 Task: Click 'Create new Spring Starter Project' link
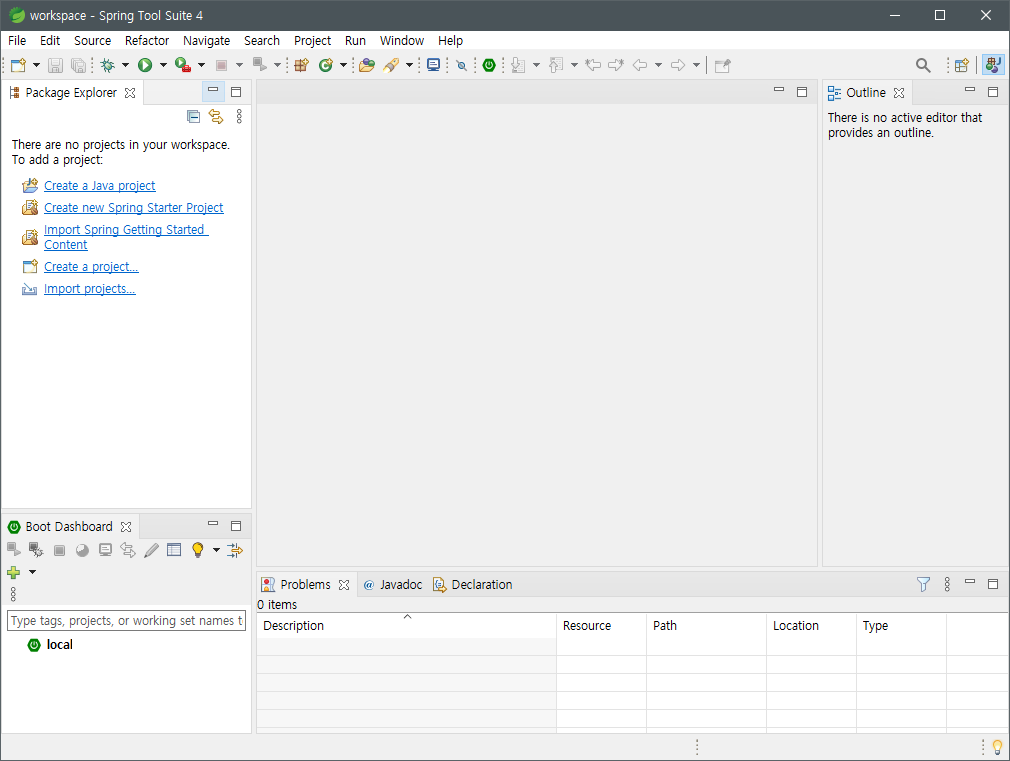pyautogui.click(x=133, y=207)
